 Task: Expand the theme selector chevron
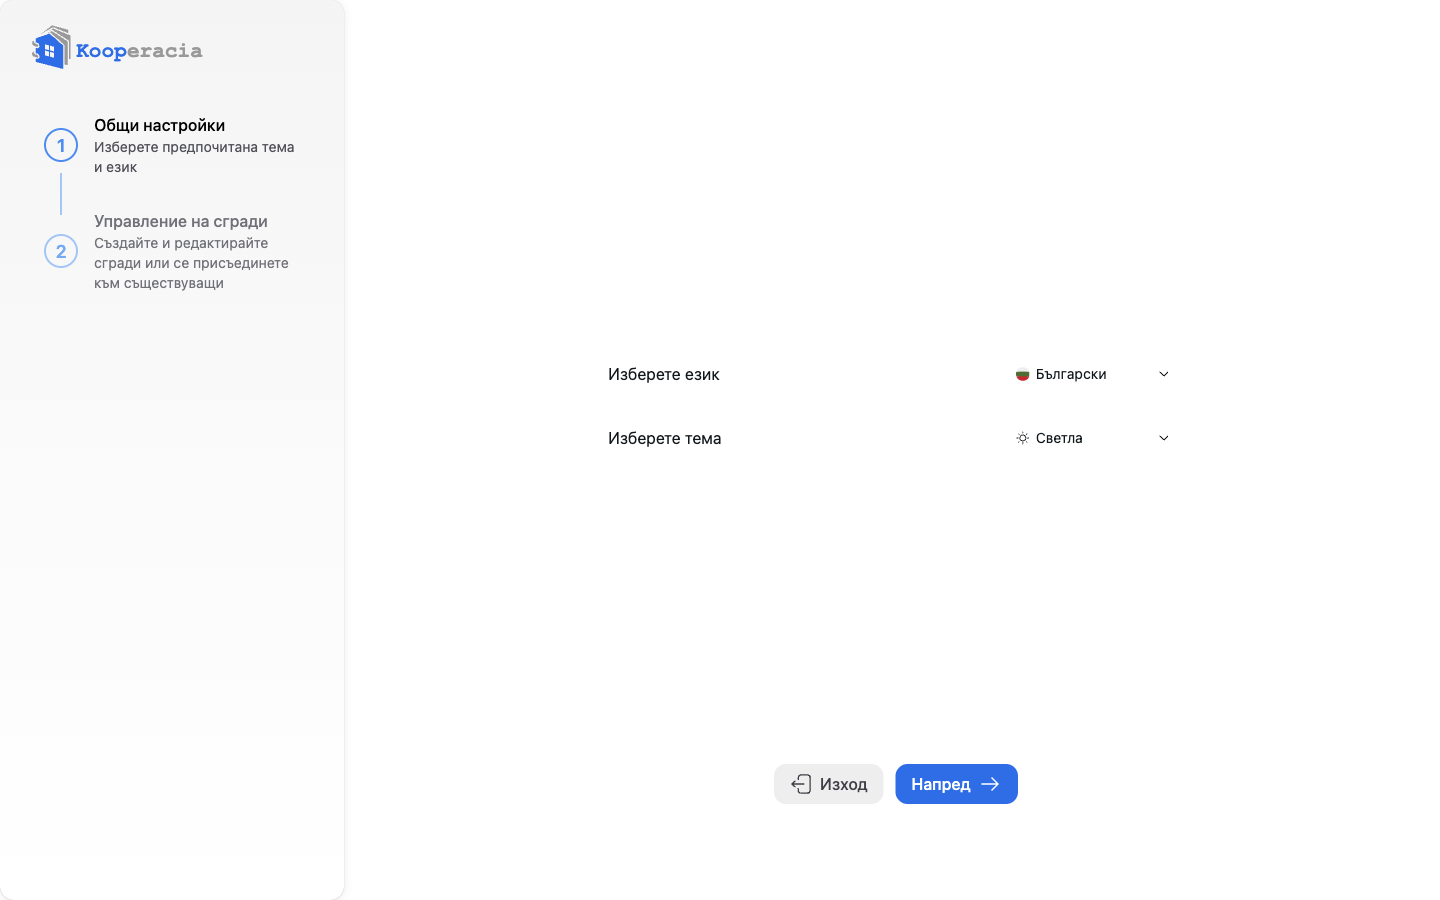(x=1164, y=438)
